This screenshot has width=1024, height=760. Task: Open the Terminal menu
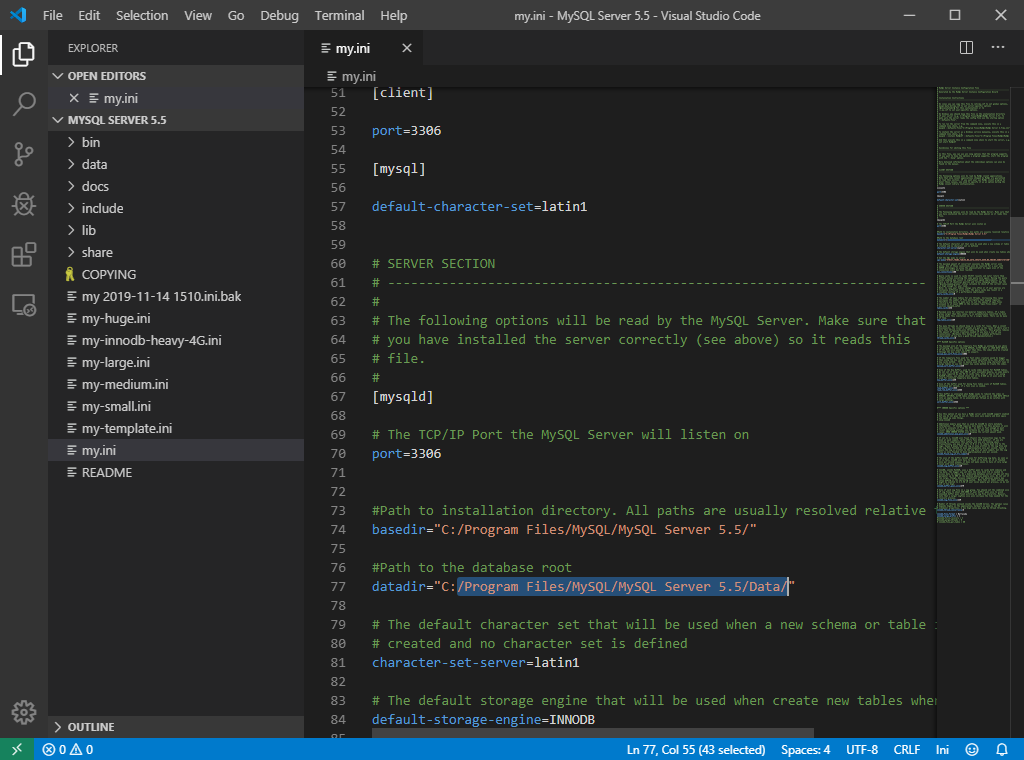click(x=339, y=16)
